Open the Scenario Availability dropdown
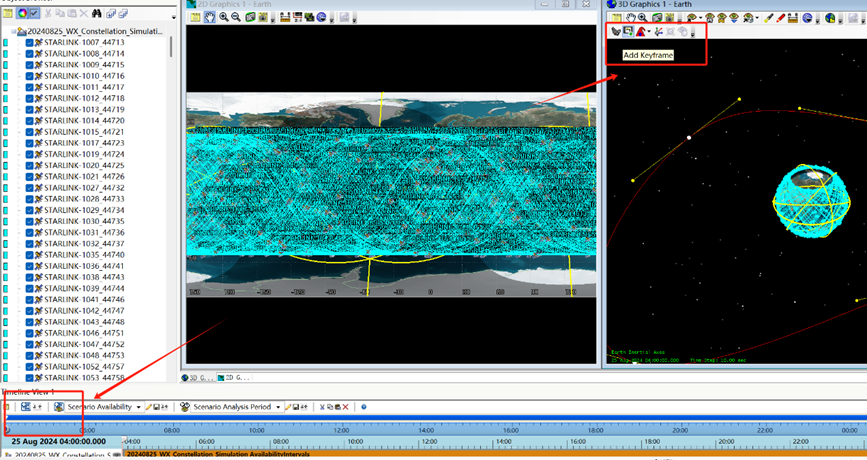 click(138, 407)
